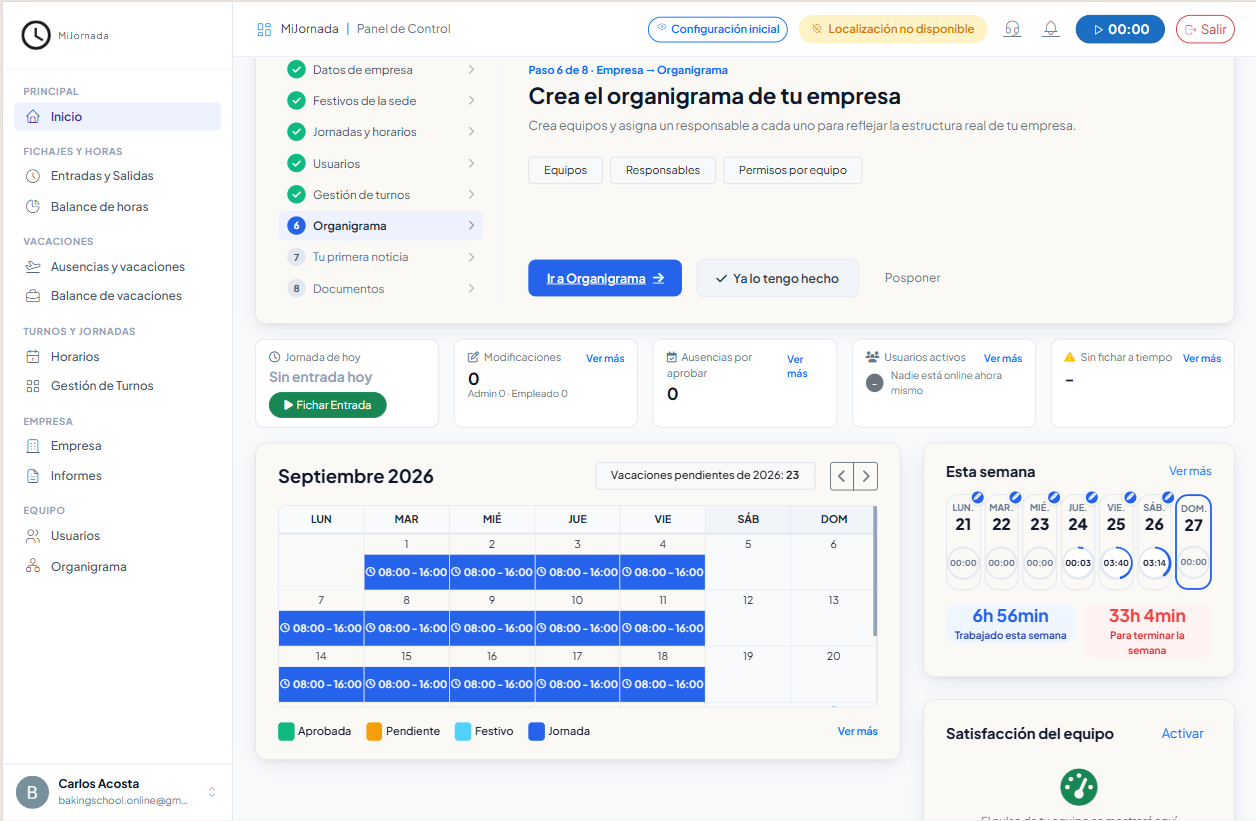1256x821 pixels.
Task: Go to Inicio in the sidebar
Action: 117,117
